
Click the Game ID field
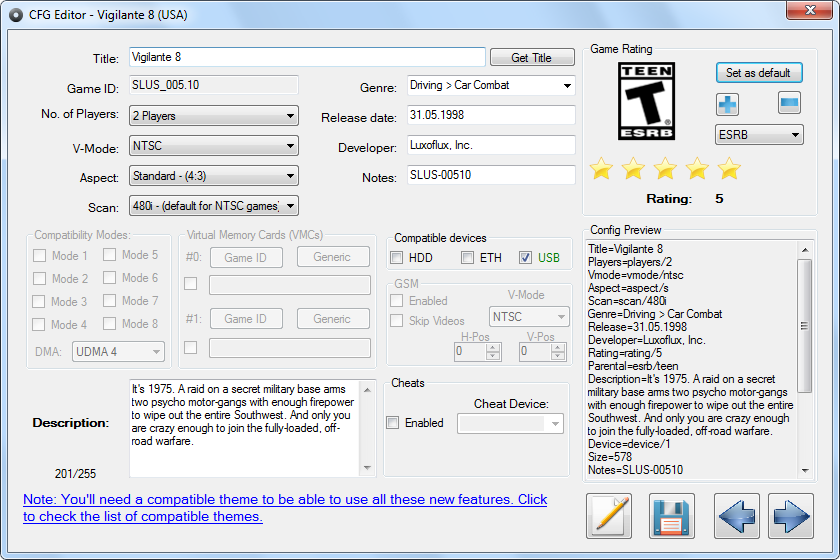click(x=214, y=85)
